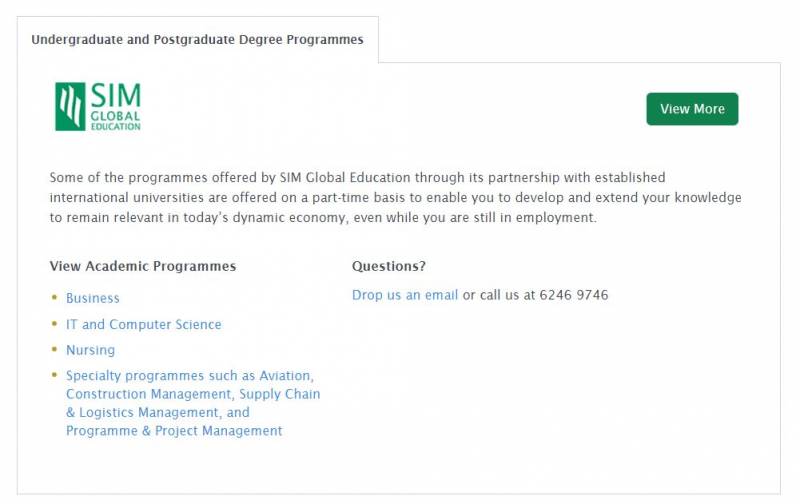800x504 pixels.
Task: Click the introductory paragraph about part-time programmes
Action: (x=395, y=197)
